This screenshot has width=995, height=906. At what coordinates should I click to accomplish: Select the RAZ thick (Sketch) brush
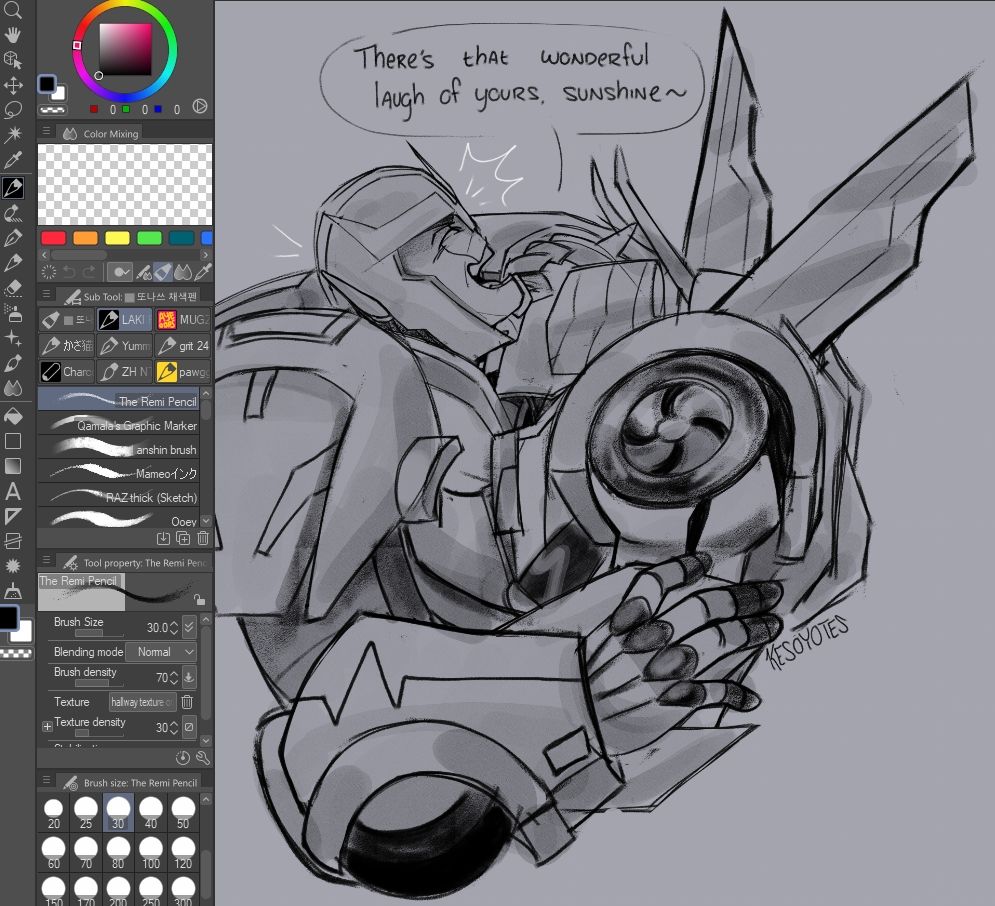click(119, 497)
